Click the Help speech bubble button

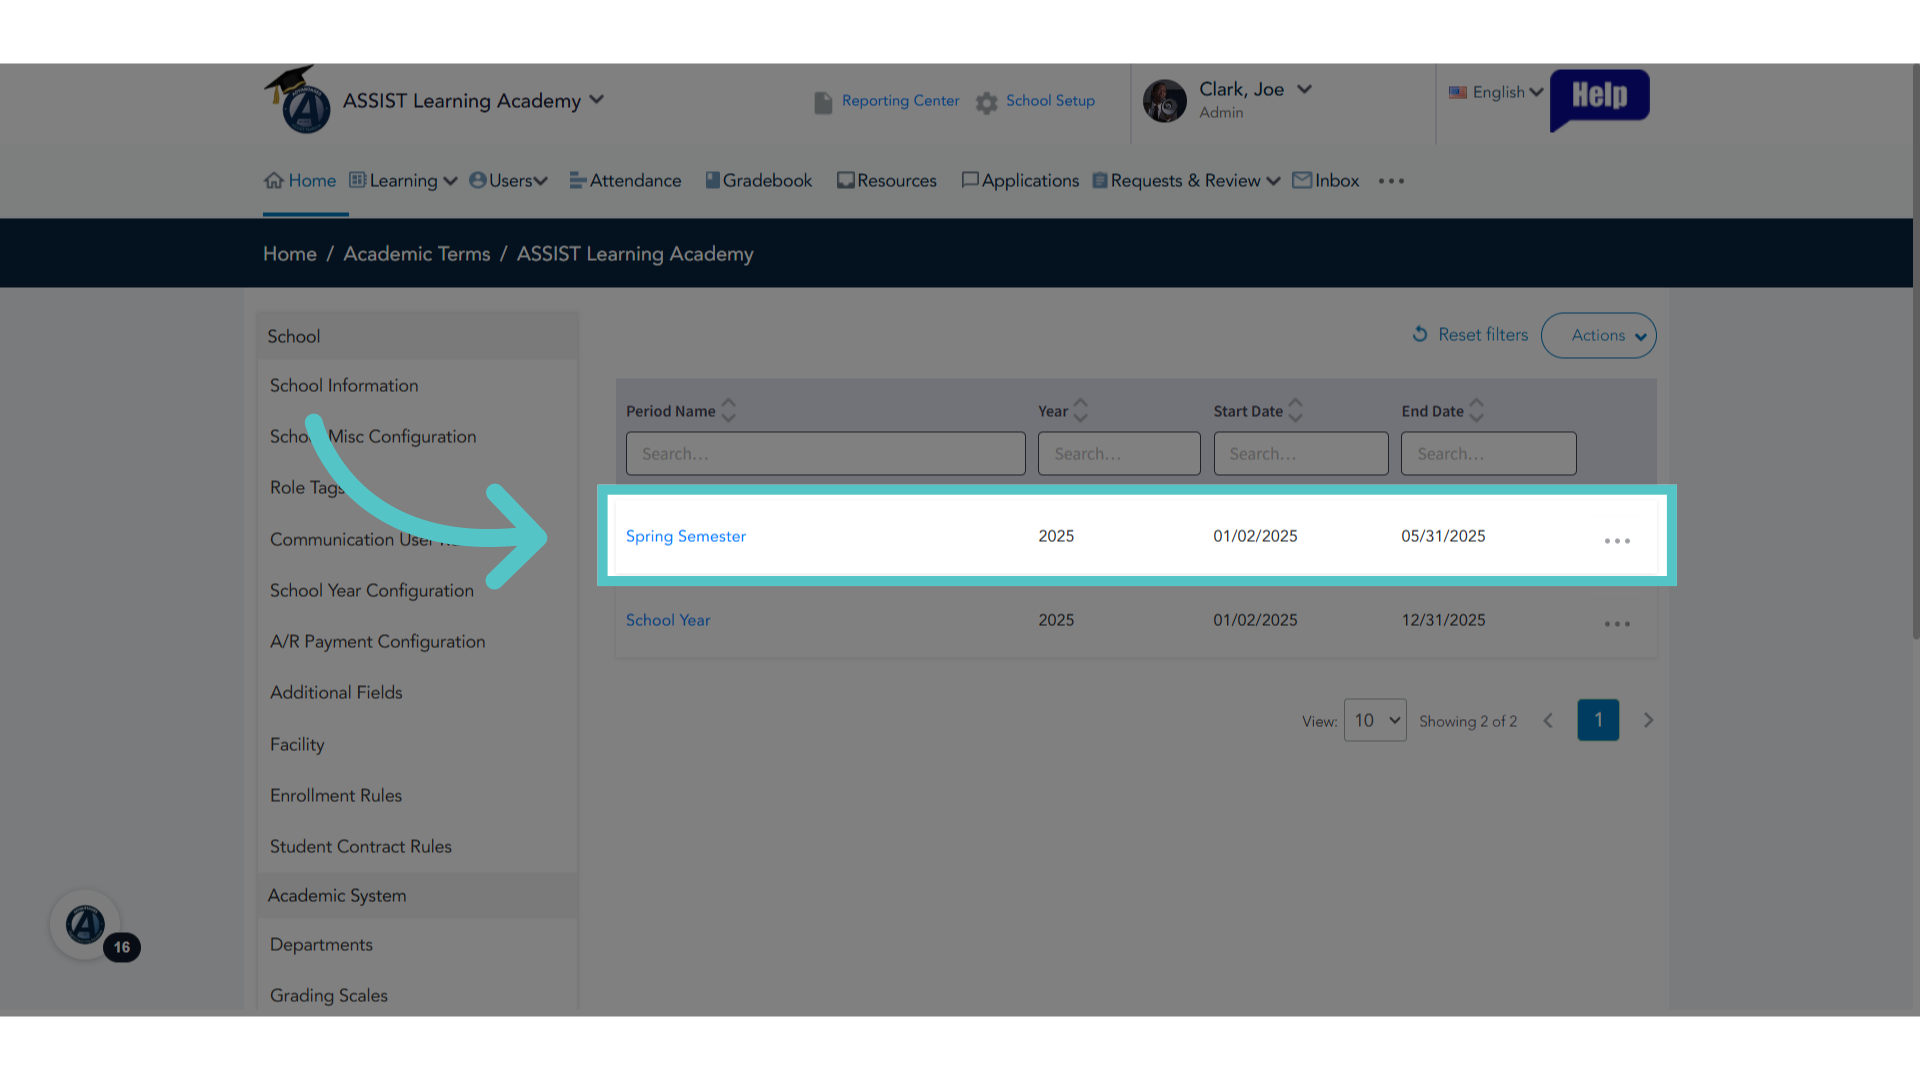(x=1599, y=98)
